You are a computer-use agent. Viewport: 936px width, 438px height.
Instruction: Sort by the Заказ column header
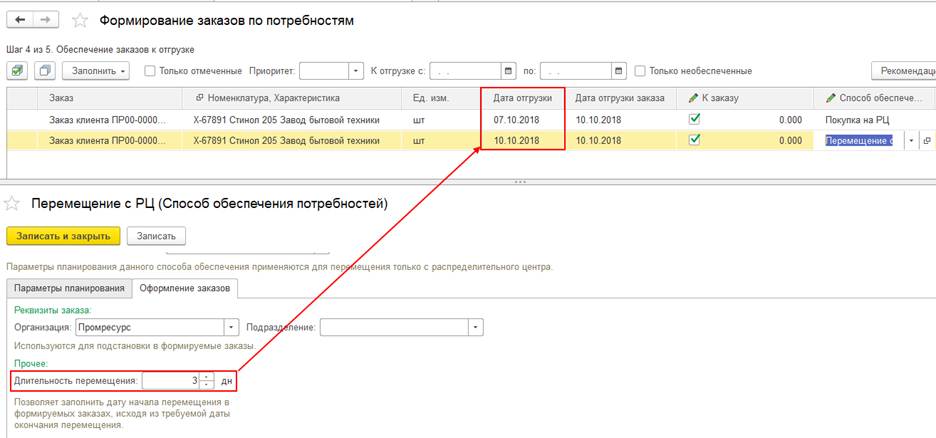coord(112,98)
